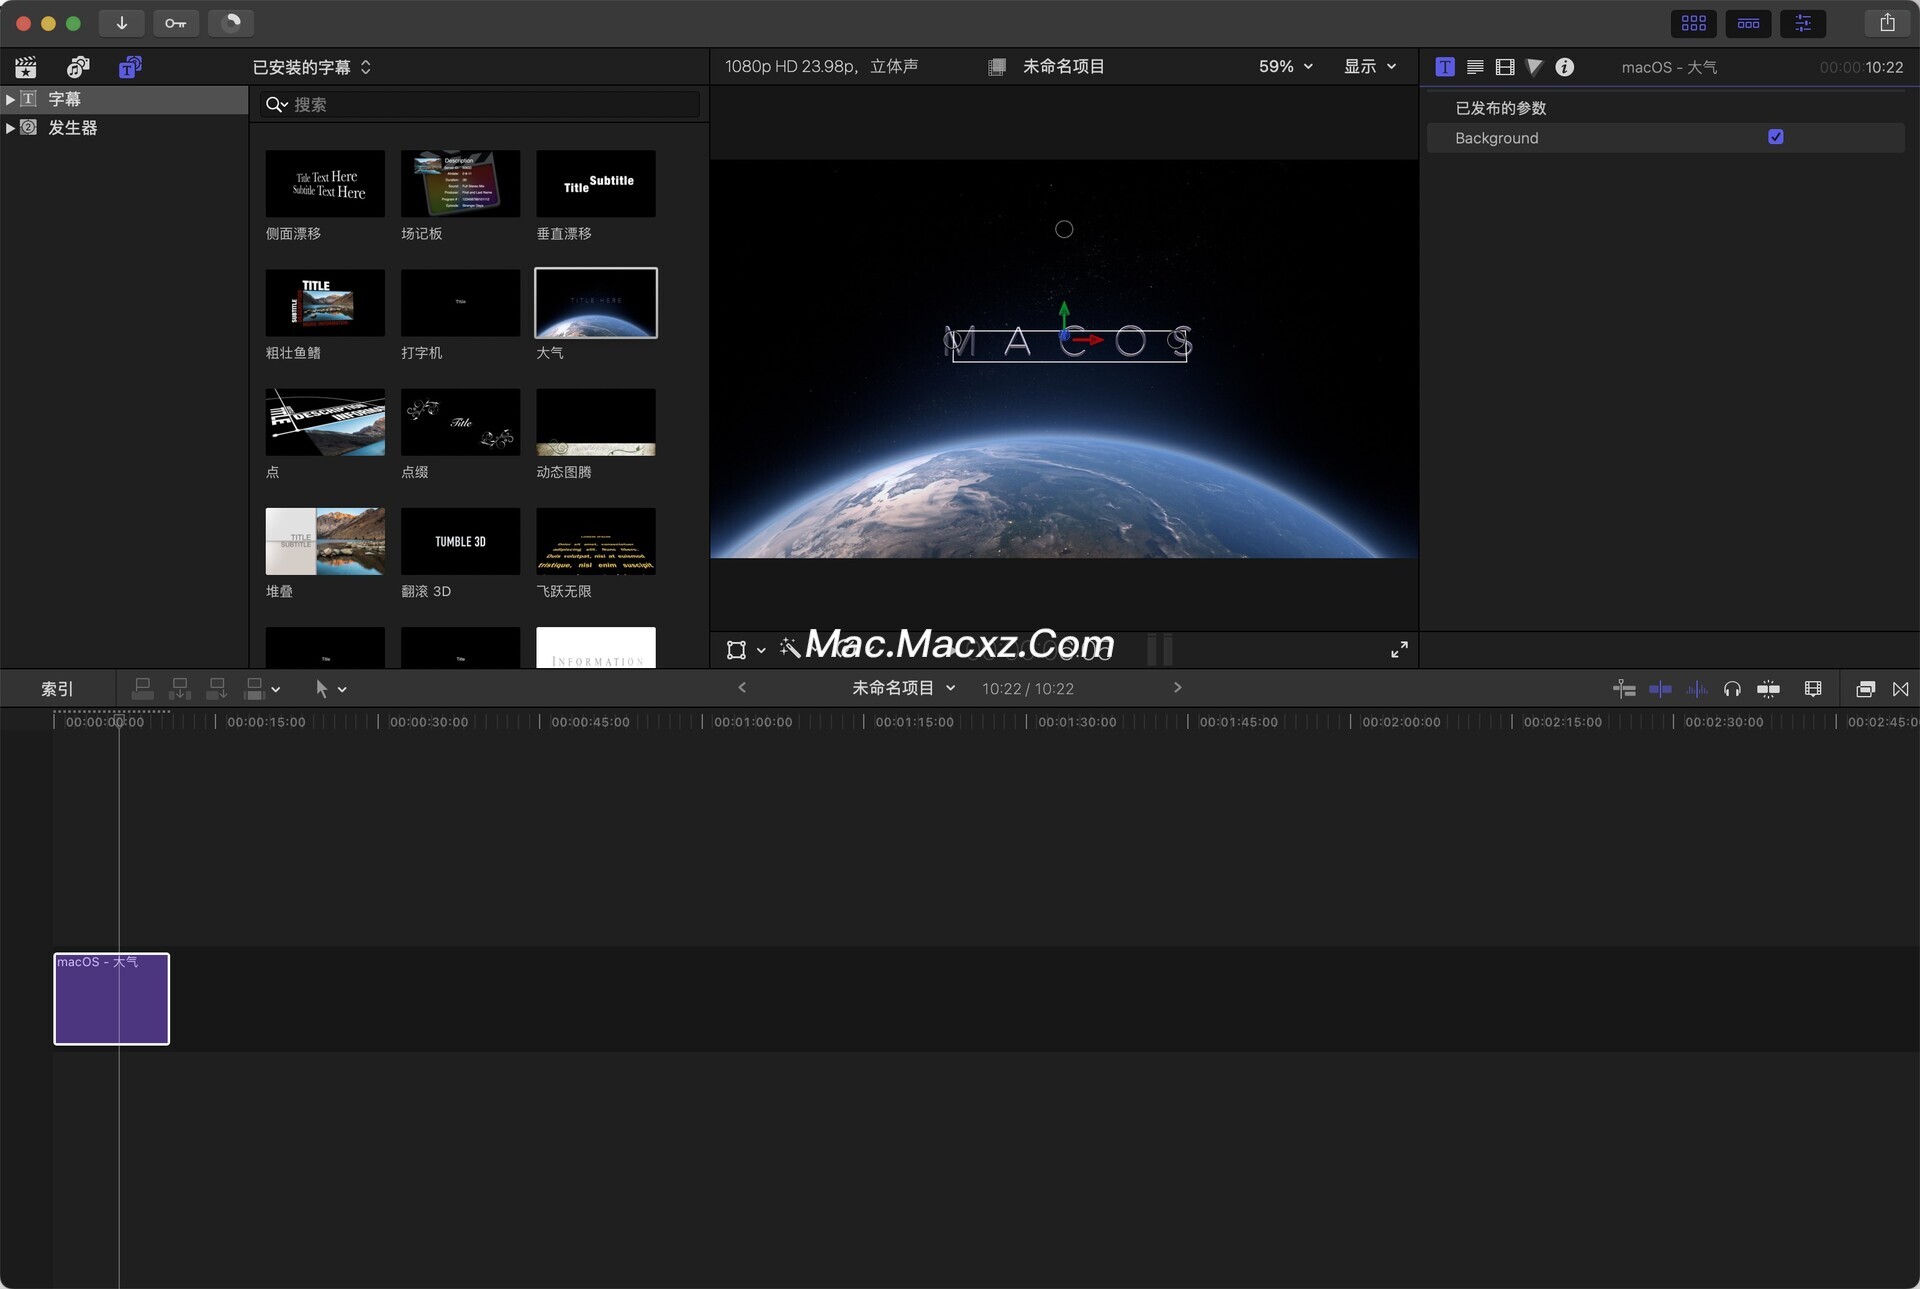Open the timeline clip appearance filmstrip icon

click(x=1813, y=689)
